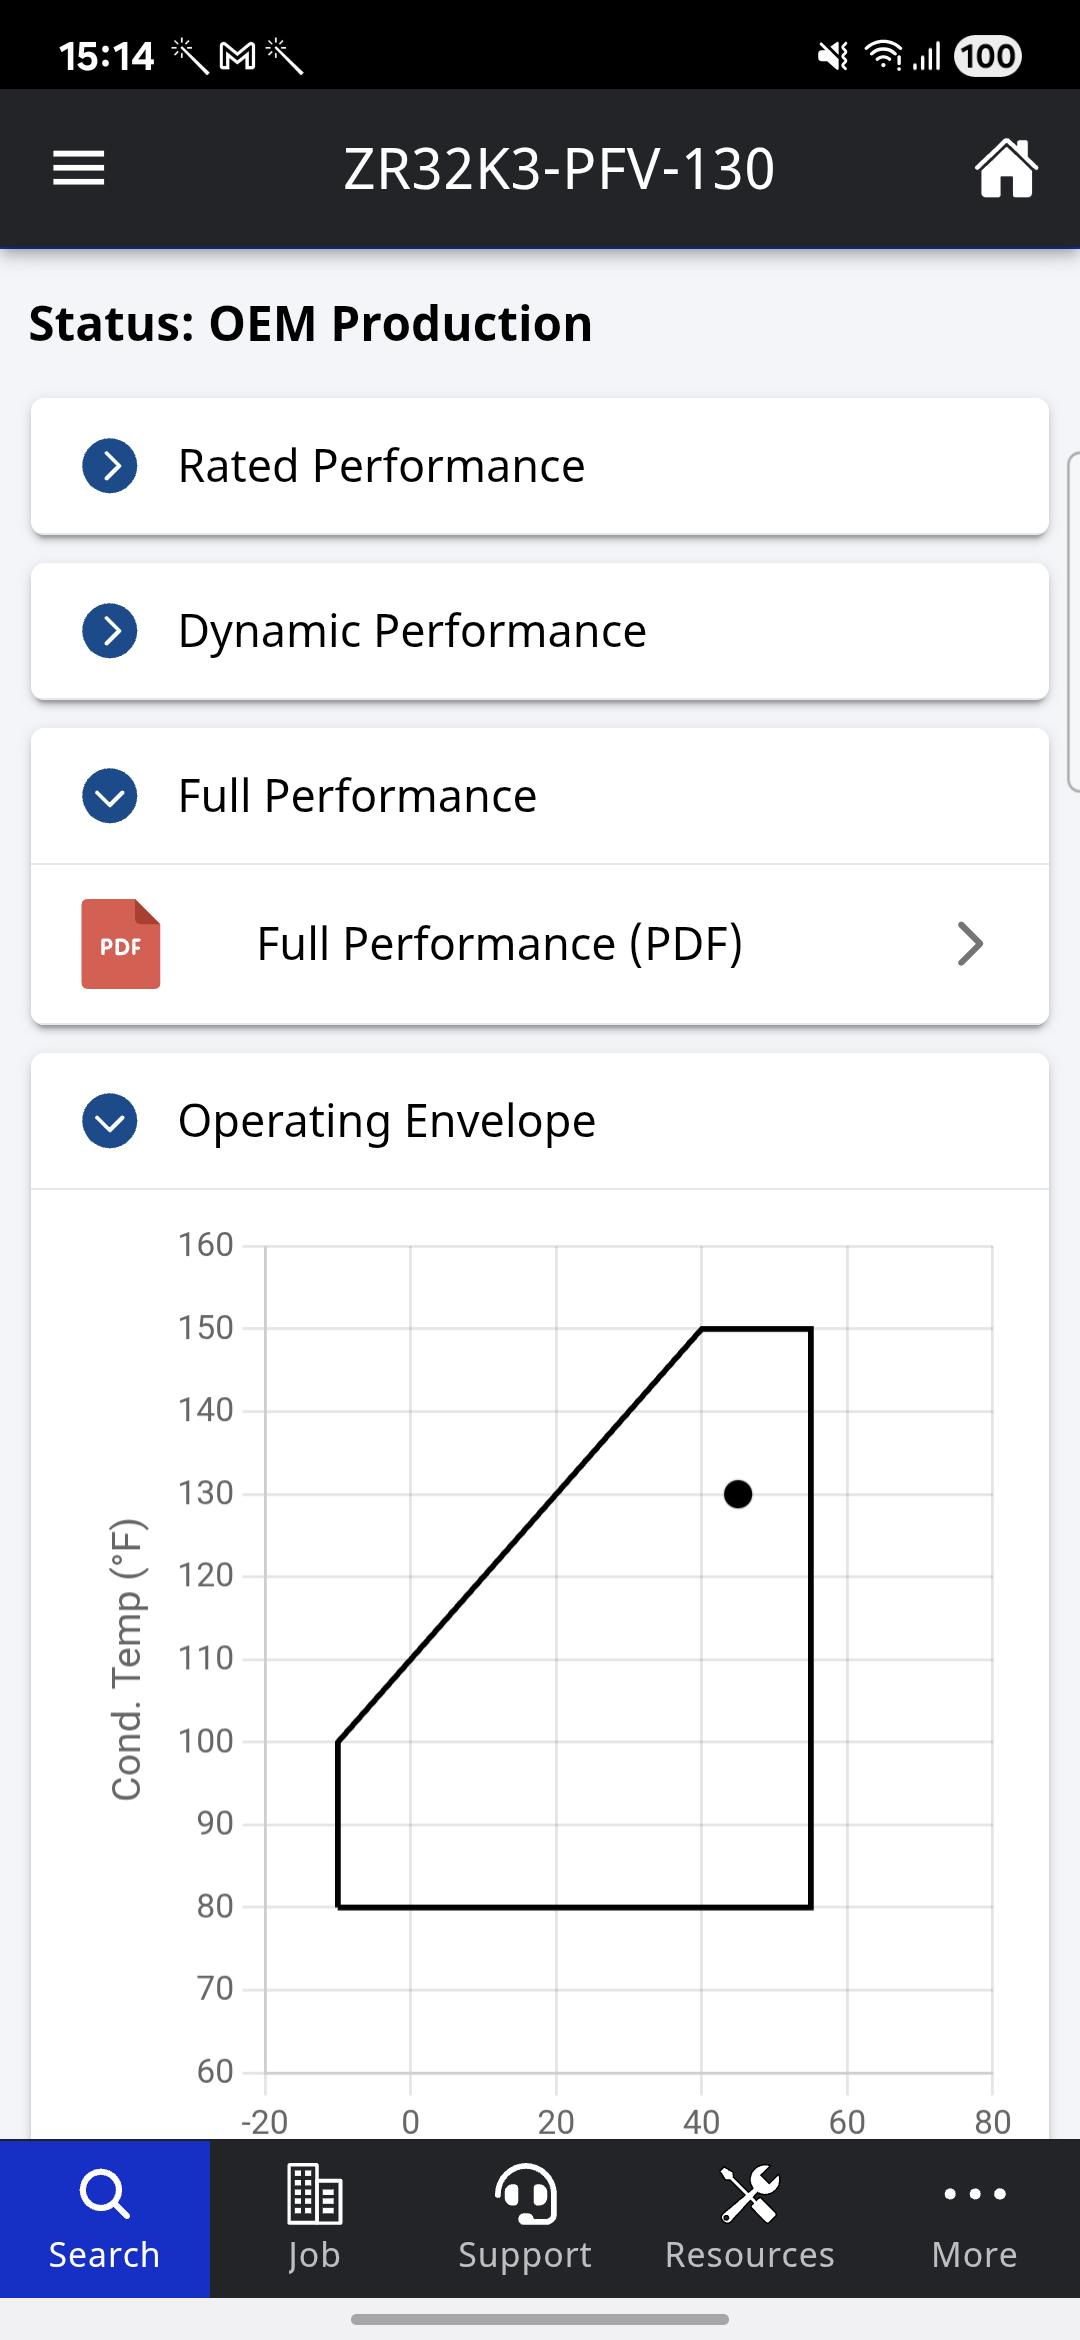This screenshot has width=1080, height=2340.
Task: Open the hamburger menu
Action: tap(79, 168)
